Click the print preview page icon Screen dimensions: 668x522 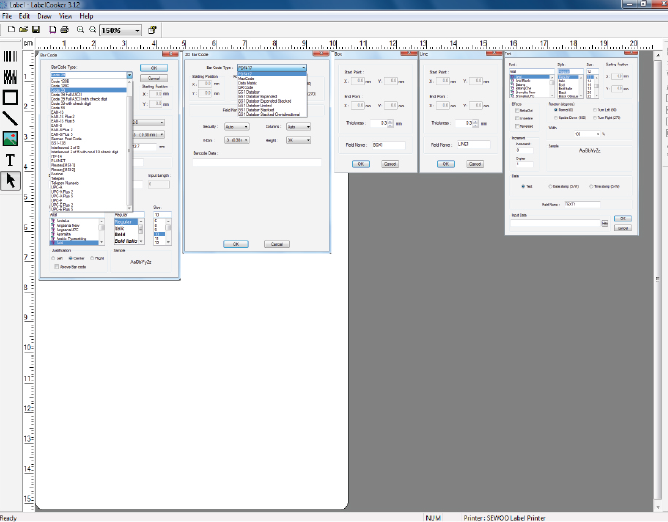(x=52, y=30)
